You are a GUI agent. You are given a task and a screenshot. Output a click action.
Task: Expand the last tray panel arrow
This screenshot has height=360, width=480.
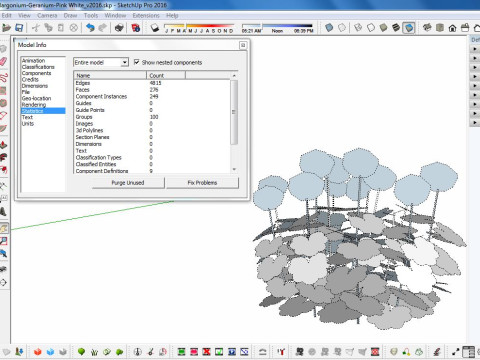coord(474,123)
